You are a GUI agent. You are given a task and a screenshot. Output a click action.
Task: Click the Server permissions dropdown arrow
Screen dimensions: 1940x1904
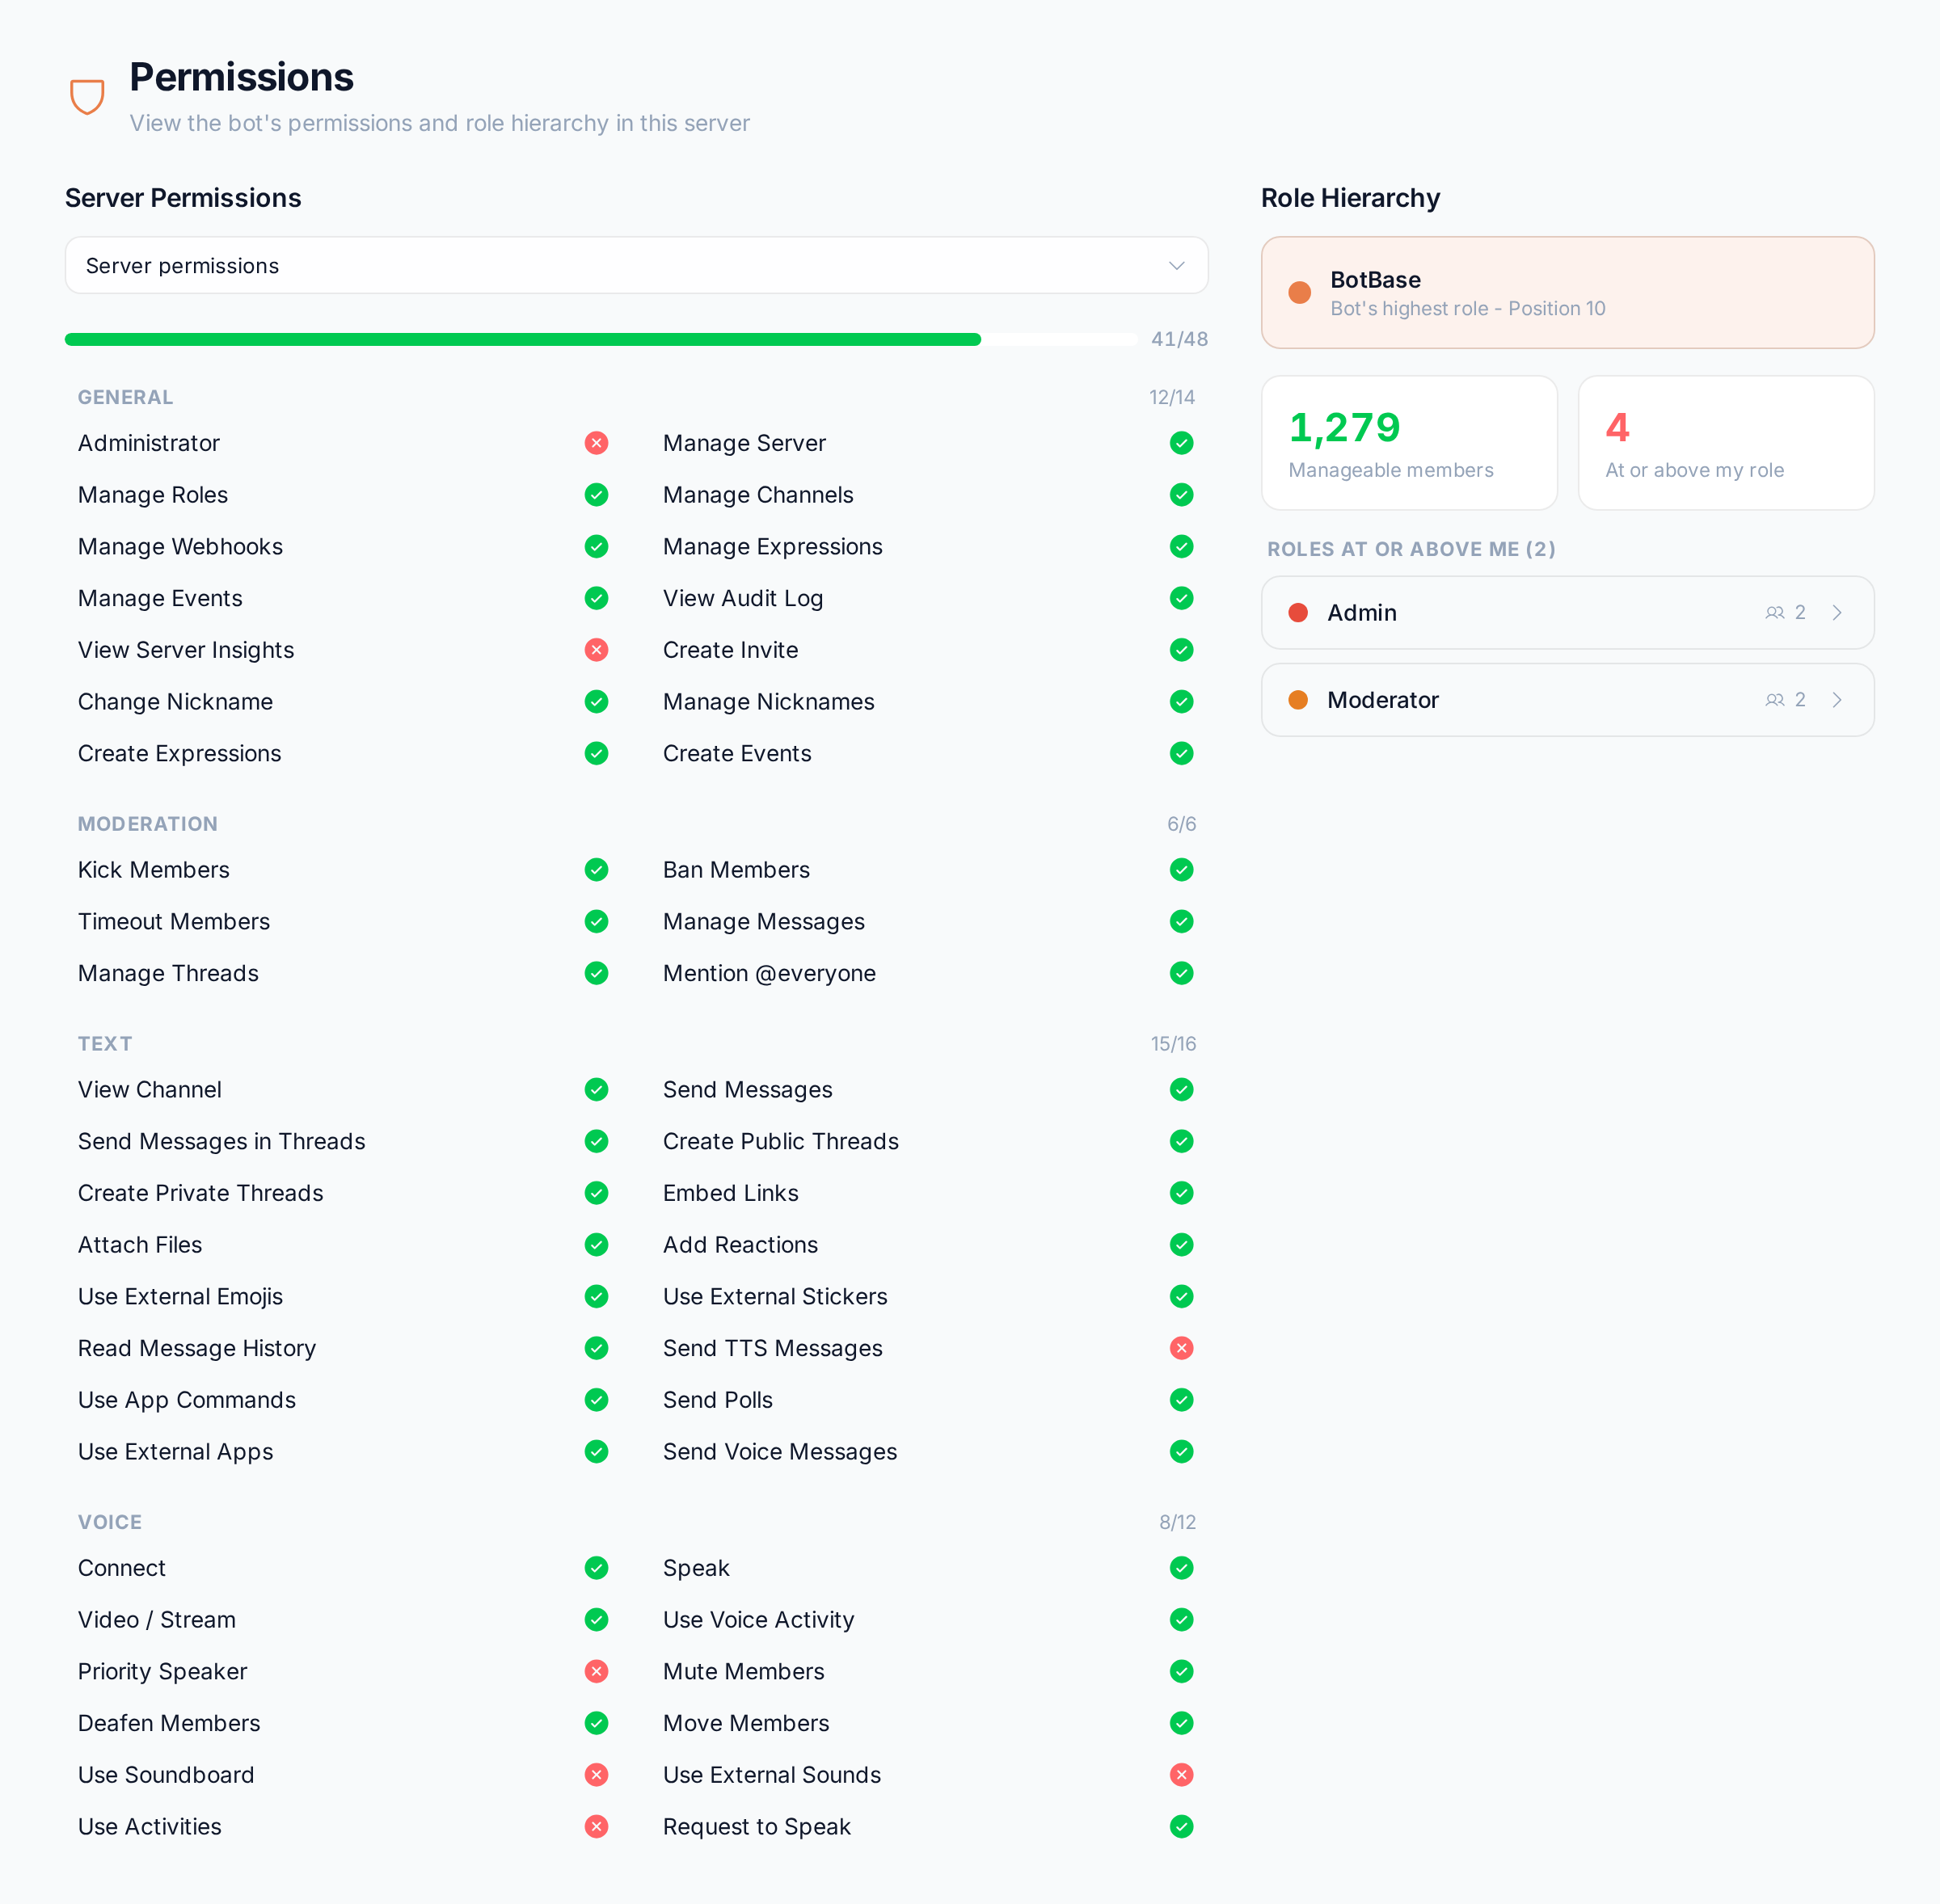1176,266
